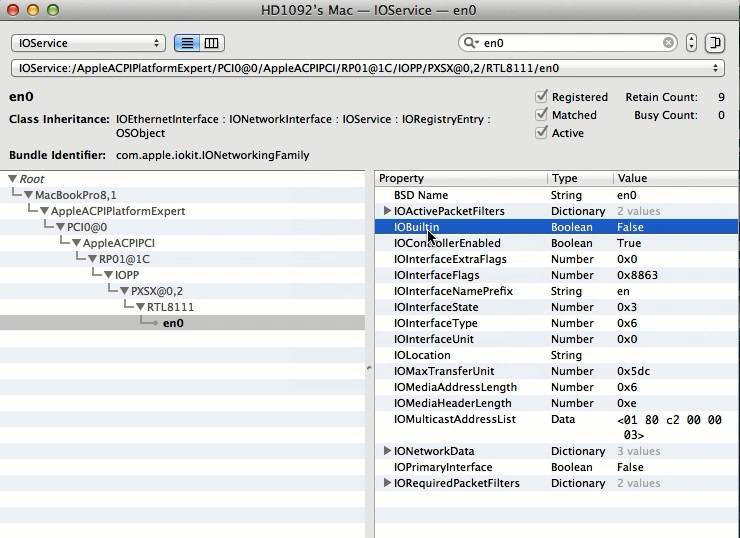Click the inspector toggle icon beside search
The width and height of the screenshot is (740, 538).
[x=715, y=43]
